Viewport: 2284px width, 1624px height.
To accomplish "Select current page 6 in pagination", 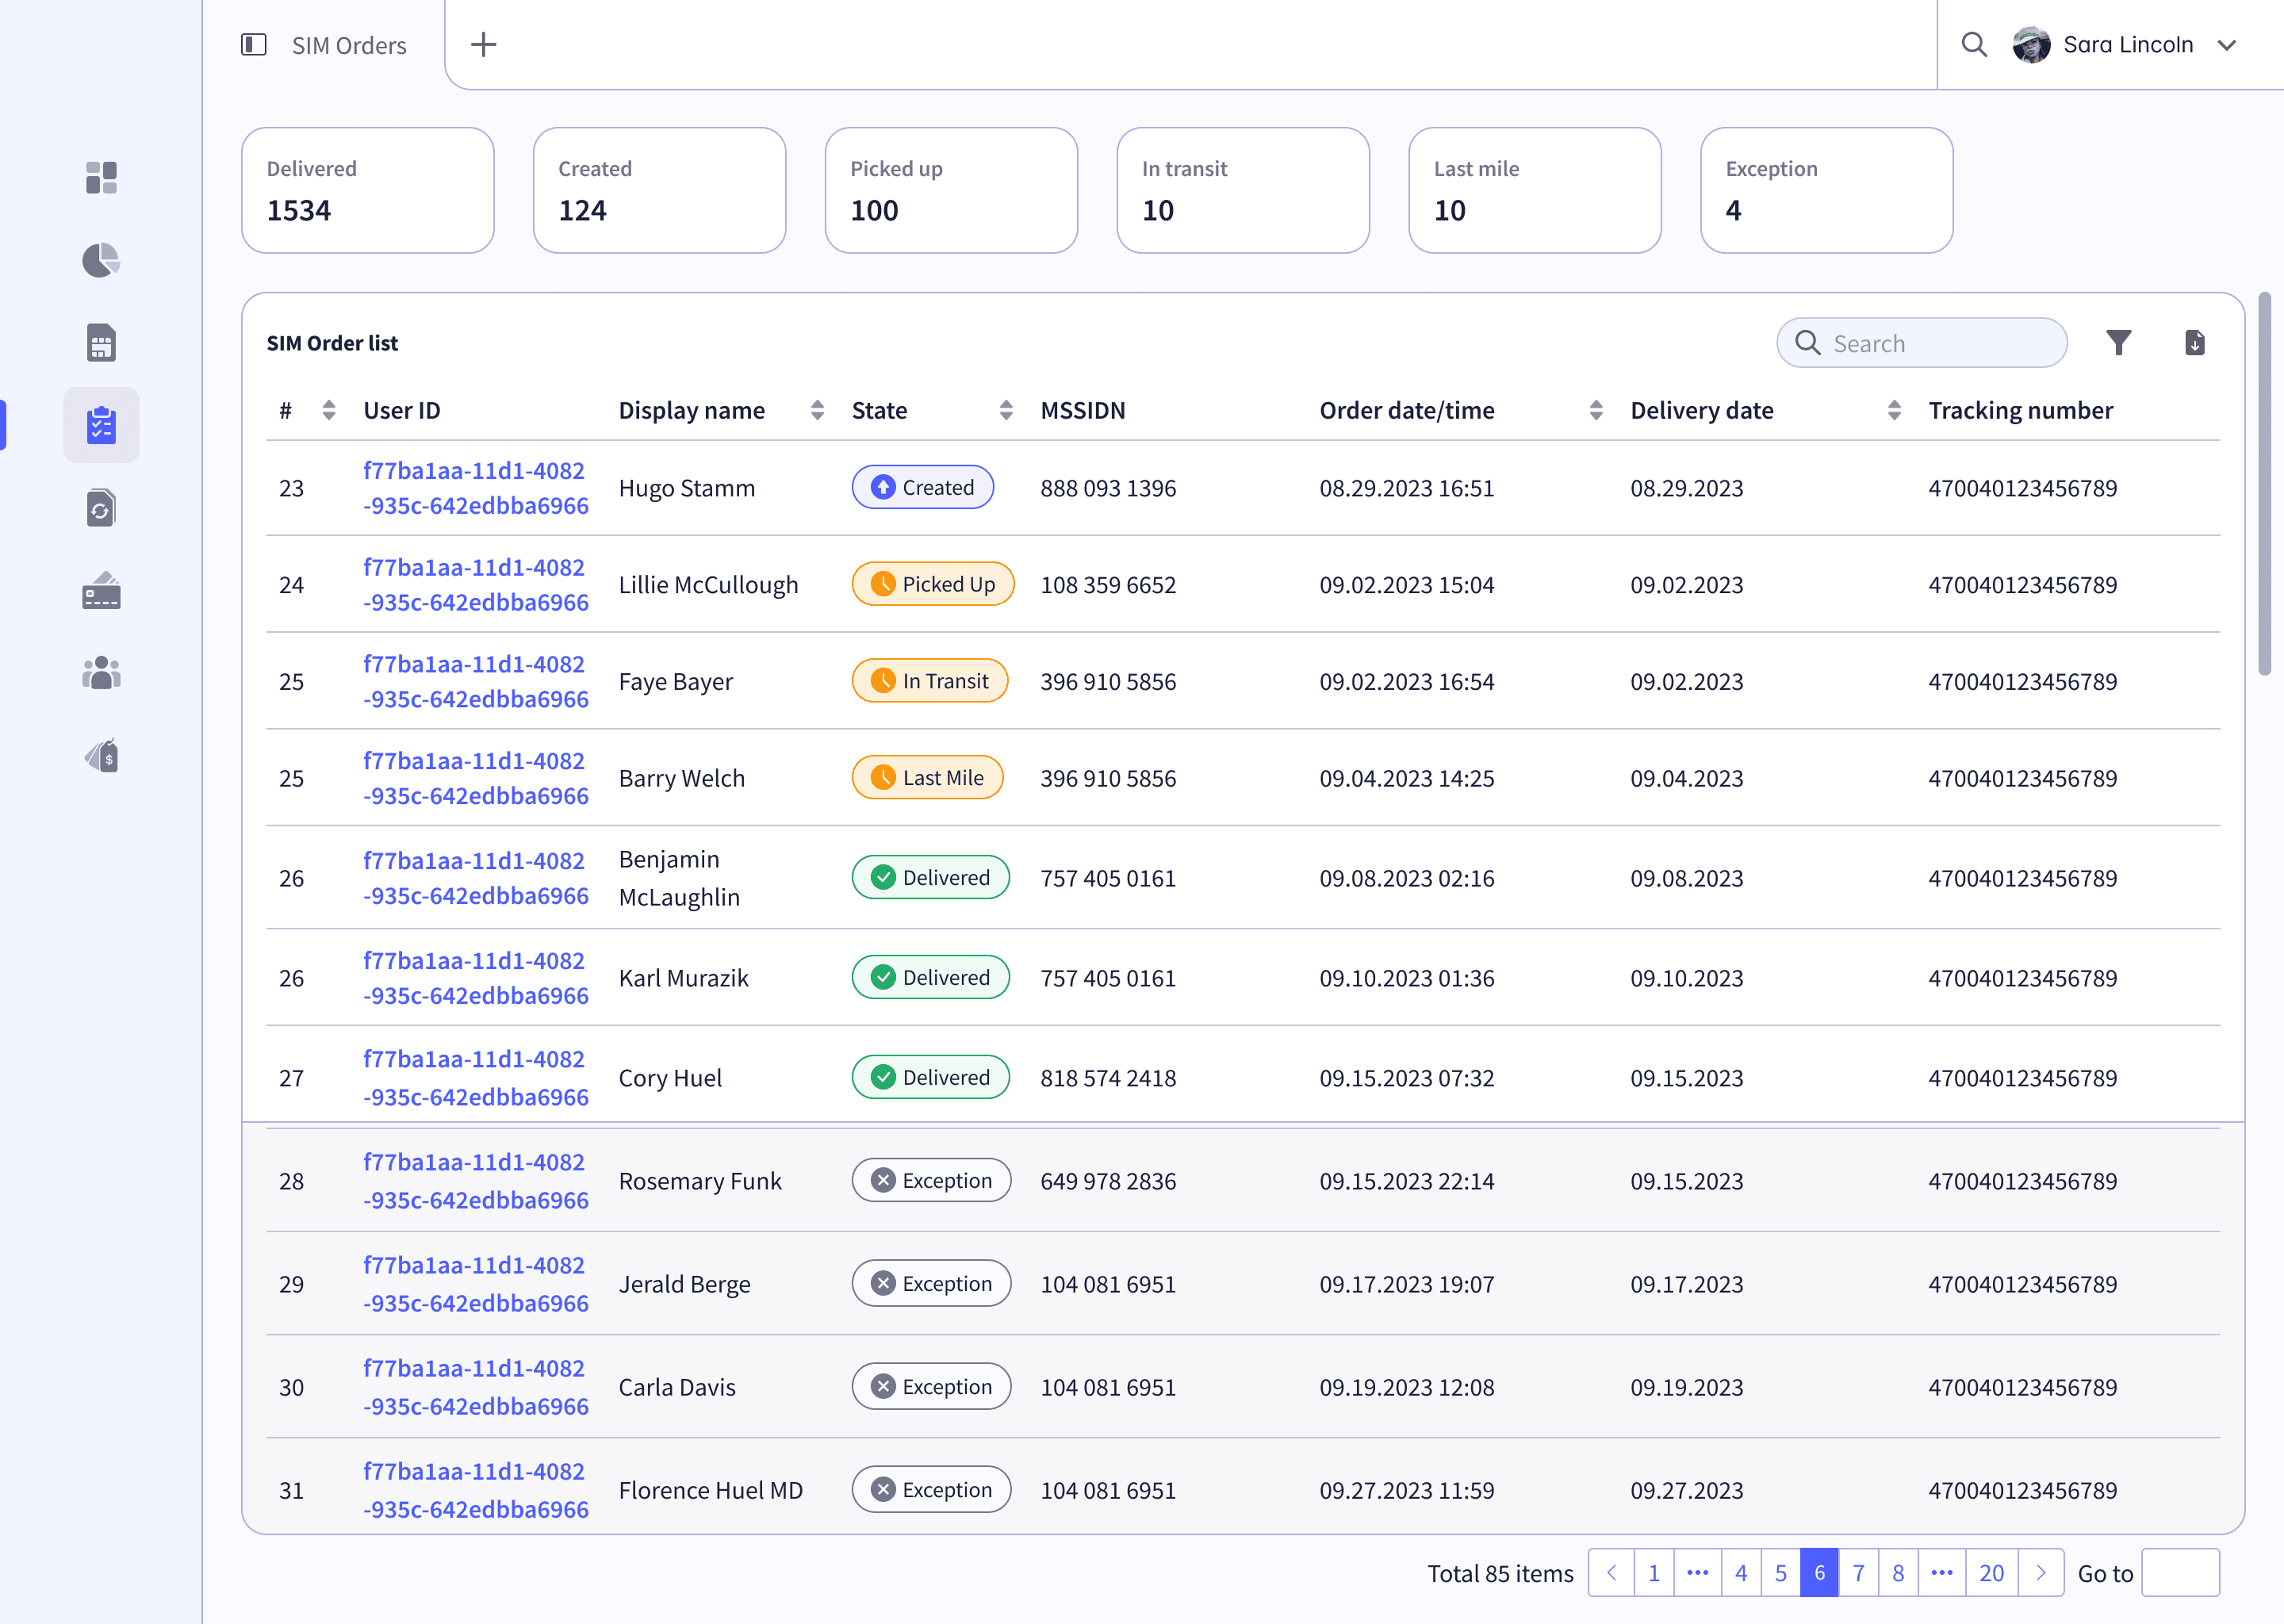I will [x=1820, y=1573].
